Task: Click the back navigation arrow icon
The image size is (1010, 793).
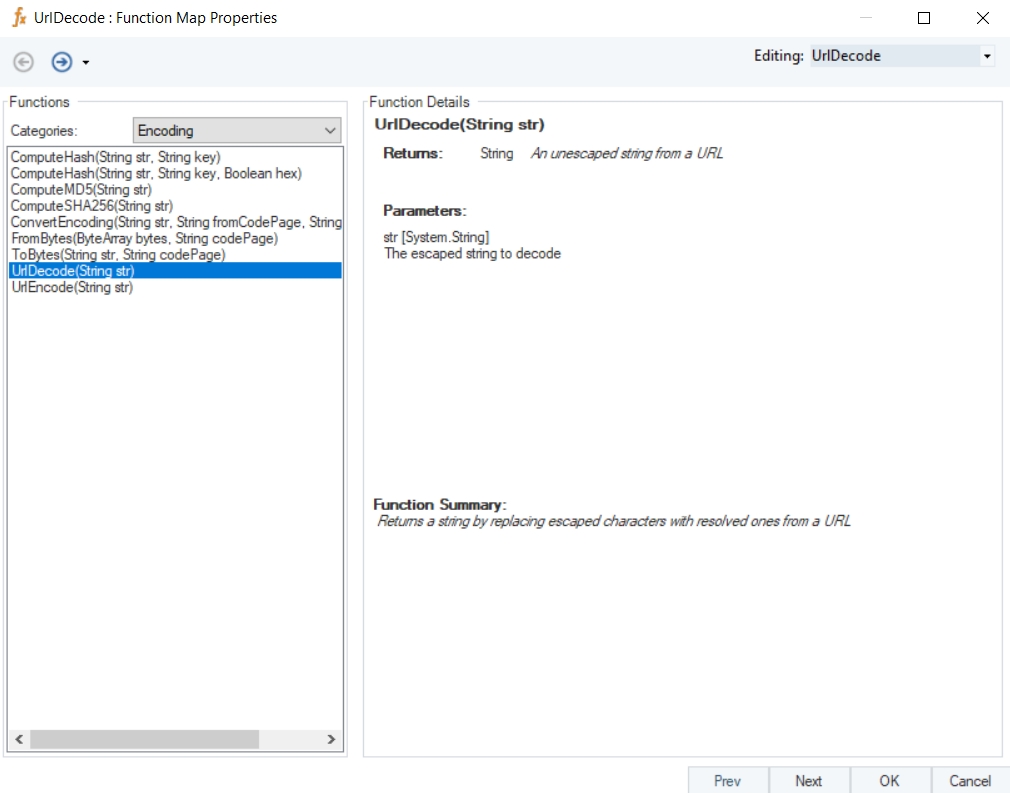Action: [x=23, y=62]
